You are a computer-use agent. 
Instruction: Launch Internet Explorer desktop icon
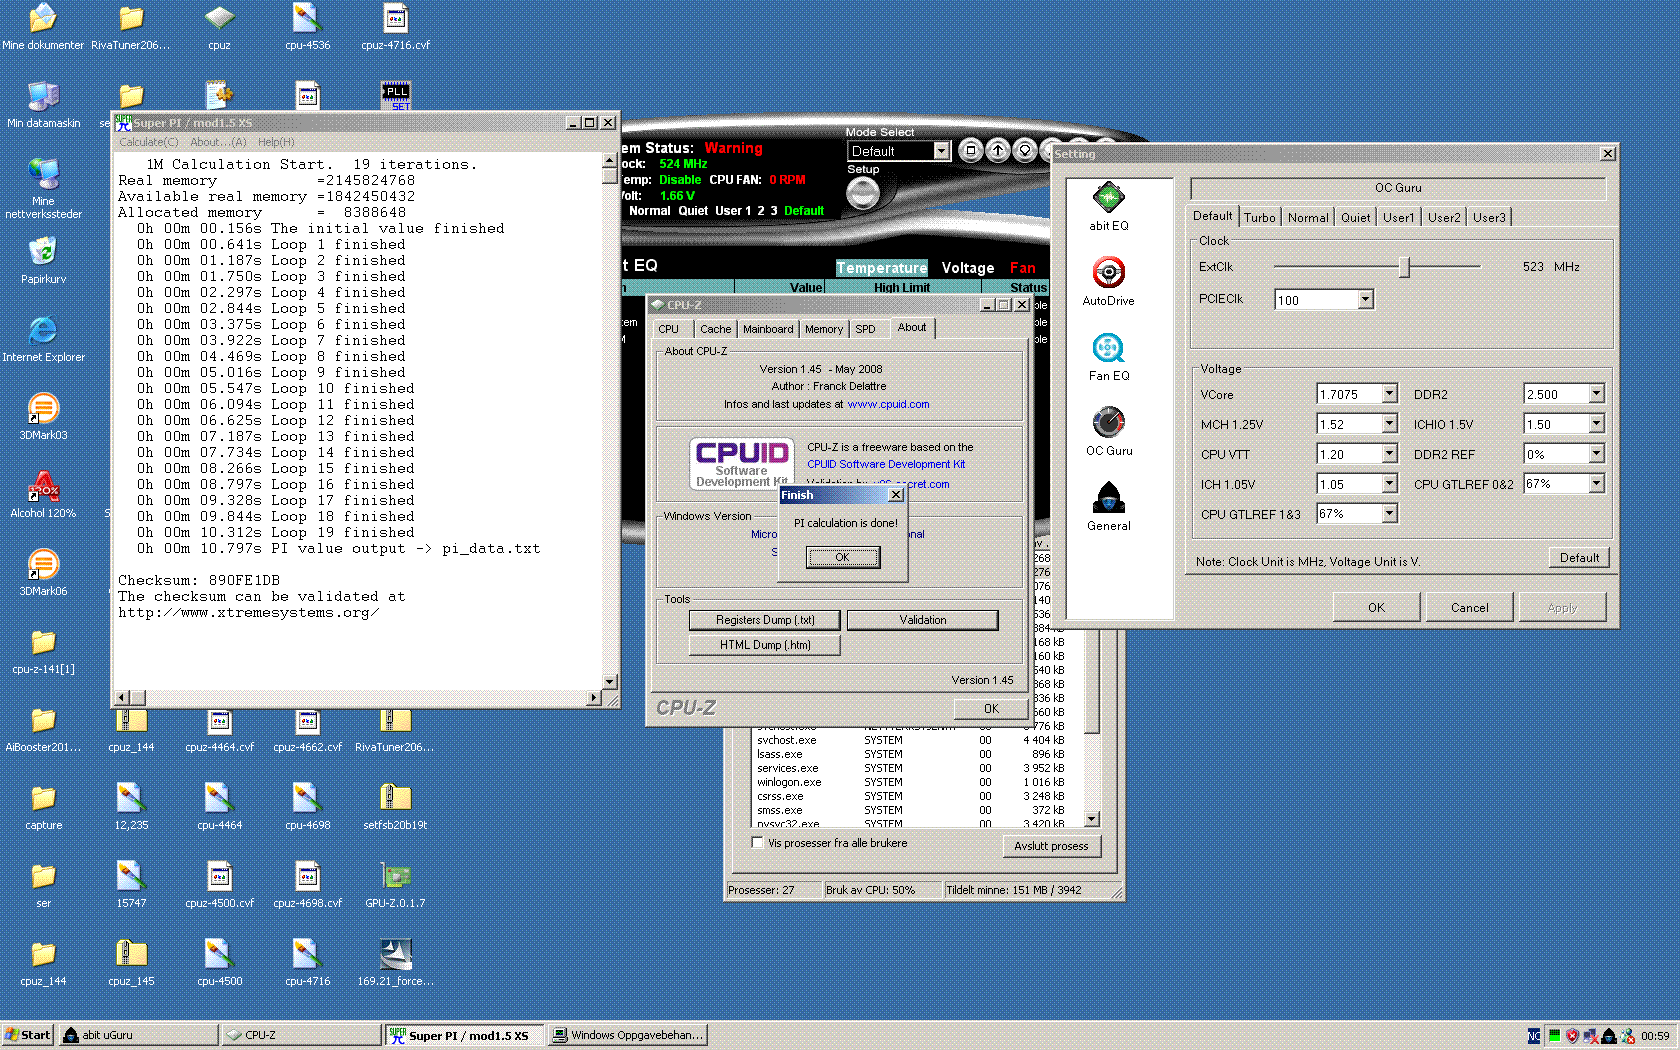point(43,339)
